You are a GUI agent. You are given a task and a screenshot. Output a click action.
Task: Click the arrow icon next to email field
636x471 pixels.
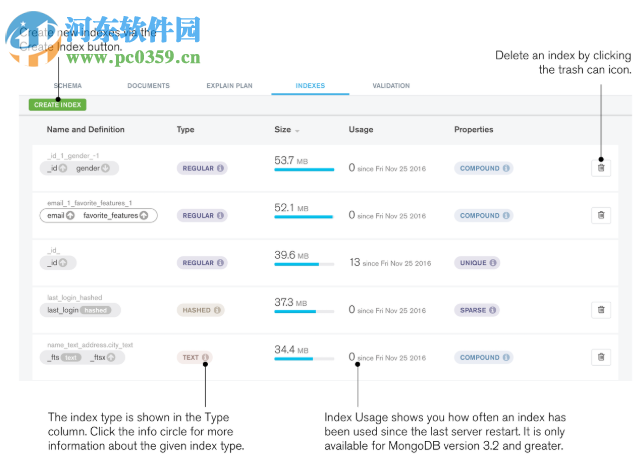tap(70, 215)
